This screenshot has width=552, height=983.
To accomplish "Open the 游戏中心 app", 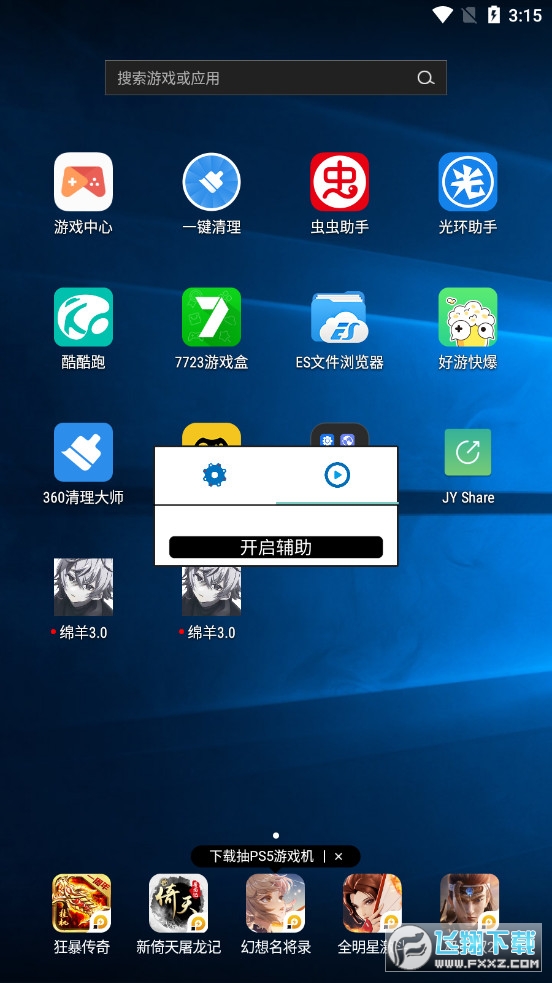I will click(83, 182).
